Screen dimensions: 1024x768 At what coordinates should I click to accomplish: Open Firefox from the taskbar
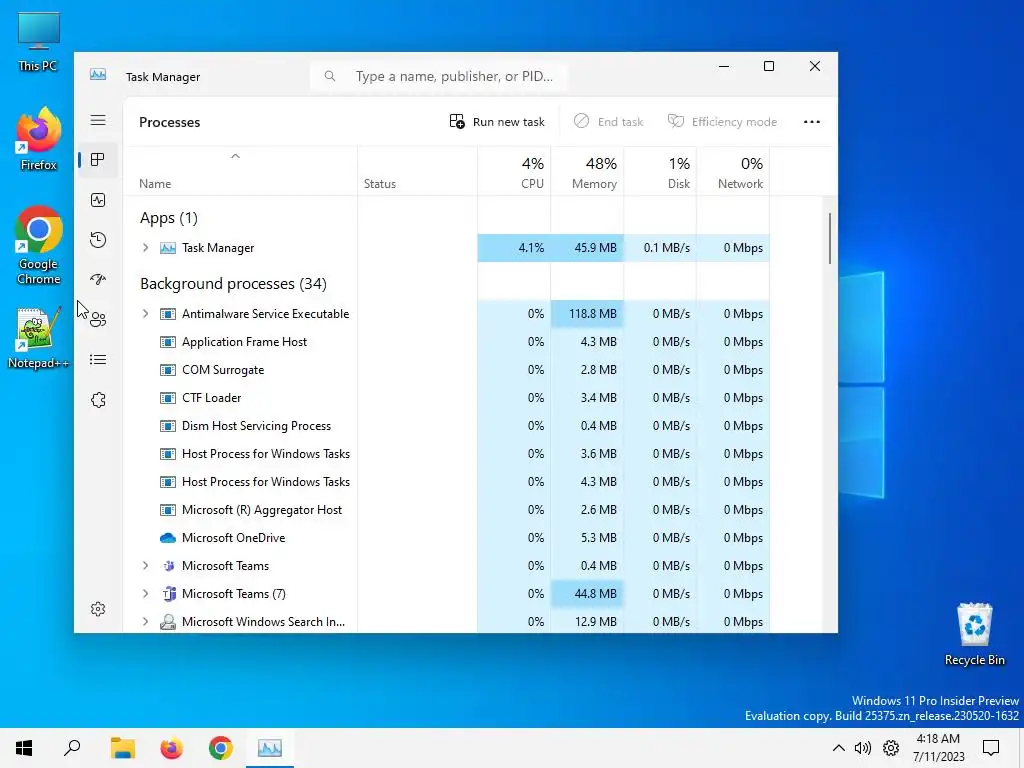click(172, 748)
